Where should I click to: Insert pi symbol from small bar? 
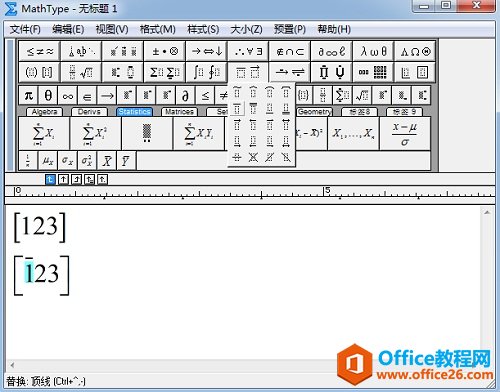point(29,96)
